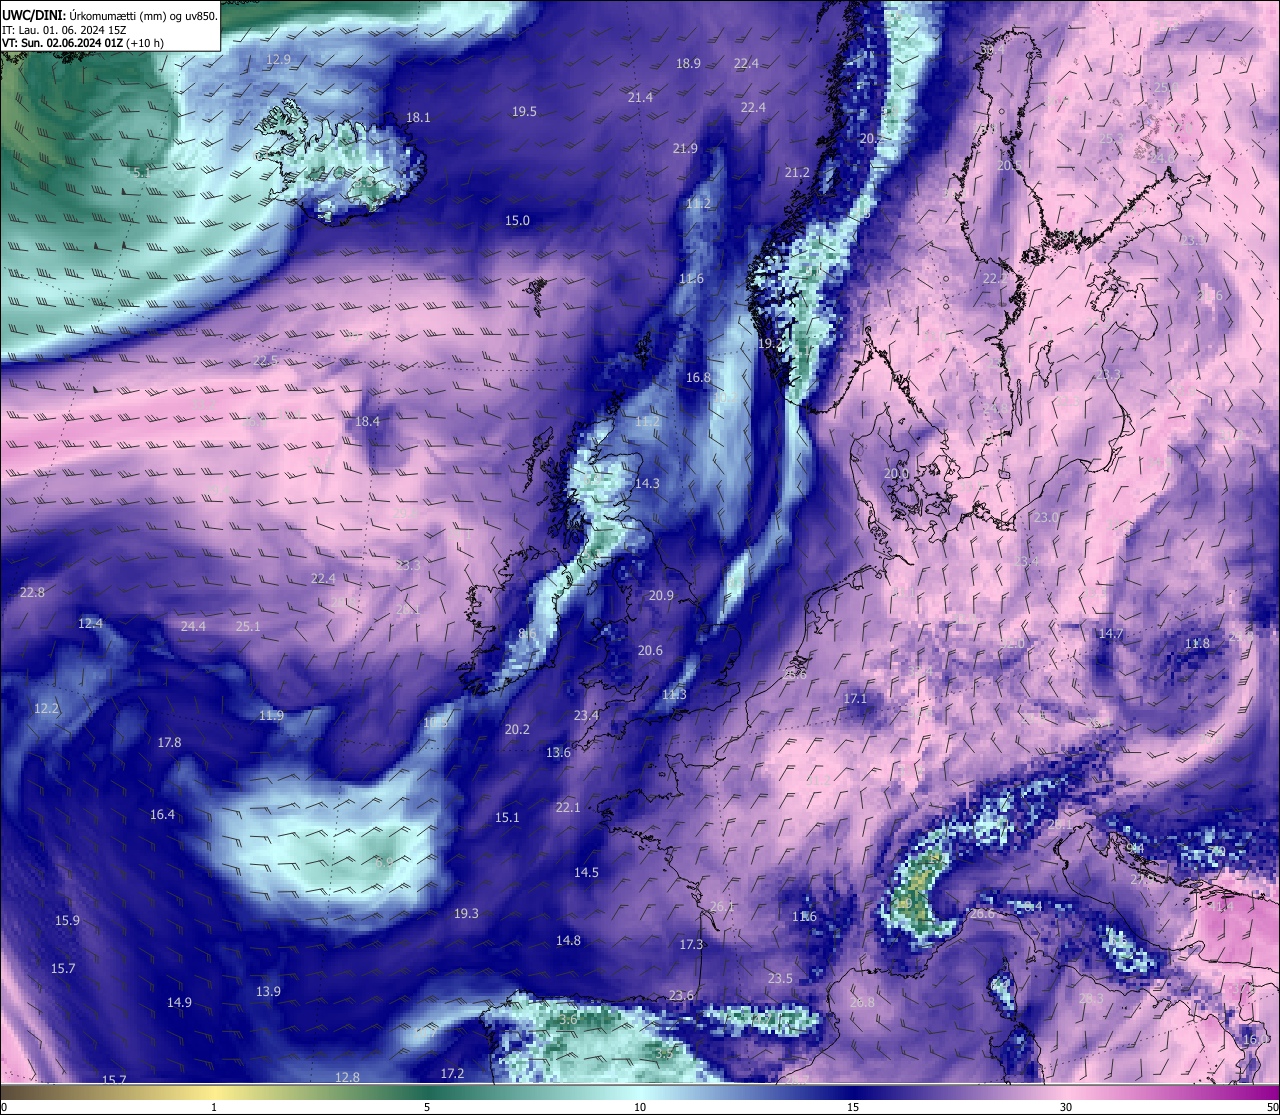Click the 11.8 value over eastern Europe
Viewport: 1280px width, 1115px height.
(x=1197, y=644)
